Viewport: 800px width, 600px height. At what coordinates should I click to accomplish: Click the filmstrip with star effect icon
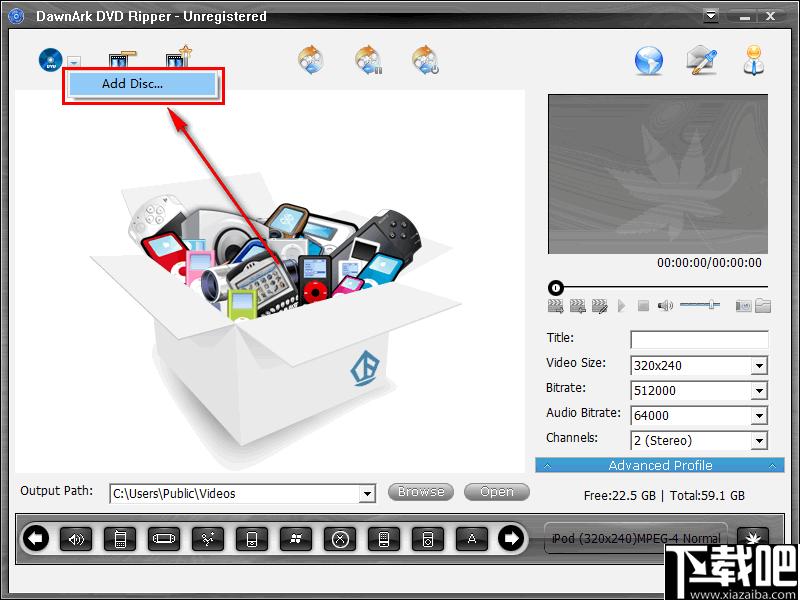point(179,59)
